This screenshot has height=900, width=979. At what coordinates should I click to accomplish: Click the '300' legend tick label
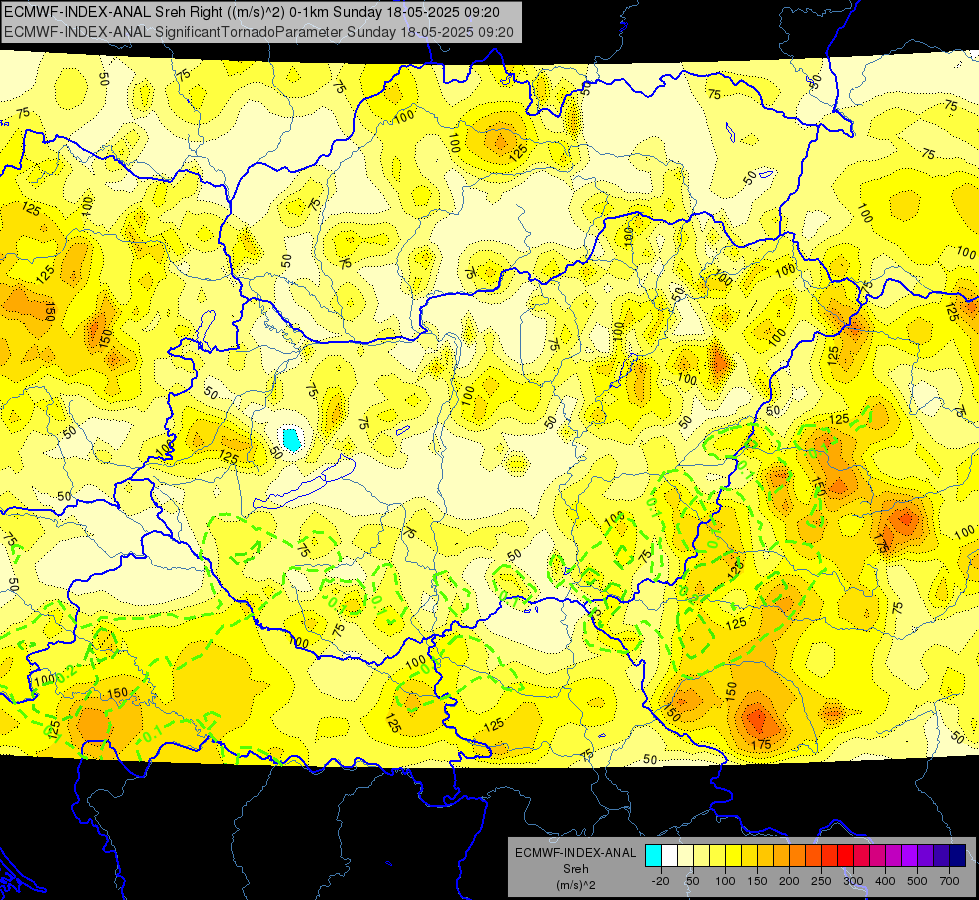[853, 881]
